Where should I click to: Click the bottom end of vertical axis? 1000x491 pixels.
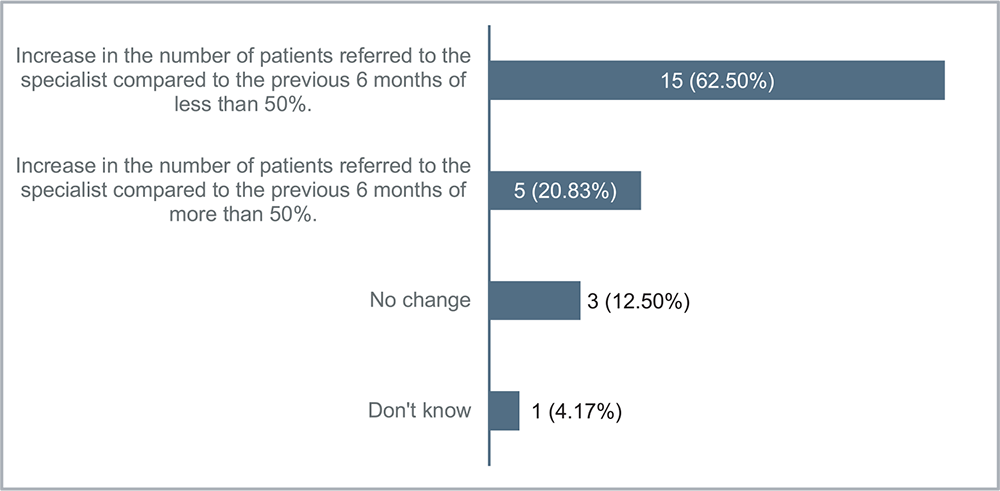click(x=489, y=461)
